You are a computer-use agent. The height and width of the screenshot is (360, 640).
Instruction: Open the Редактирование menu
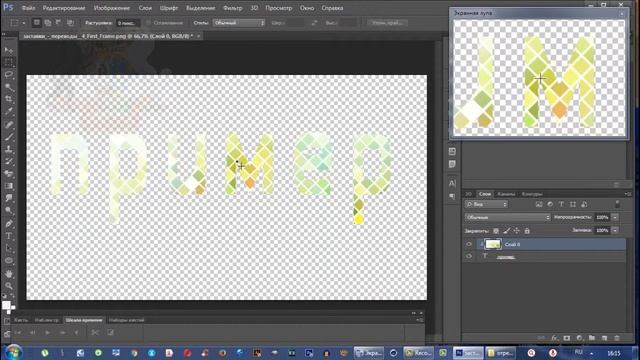pyautogui.click(x=64, y=8)
